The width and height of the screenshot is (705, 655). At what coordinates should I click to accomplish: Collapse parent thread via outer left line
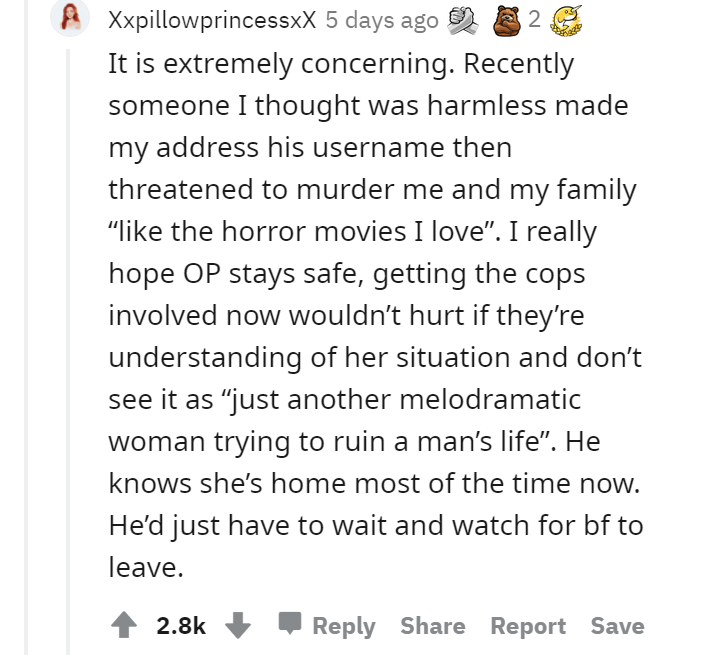tap(26, 327)
